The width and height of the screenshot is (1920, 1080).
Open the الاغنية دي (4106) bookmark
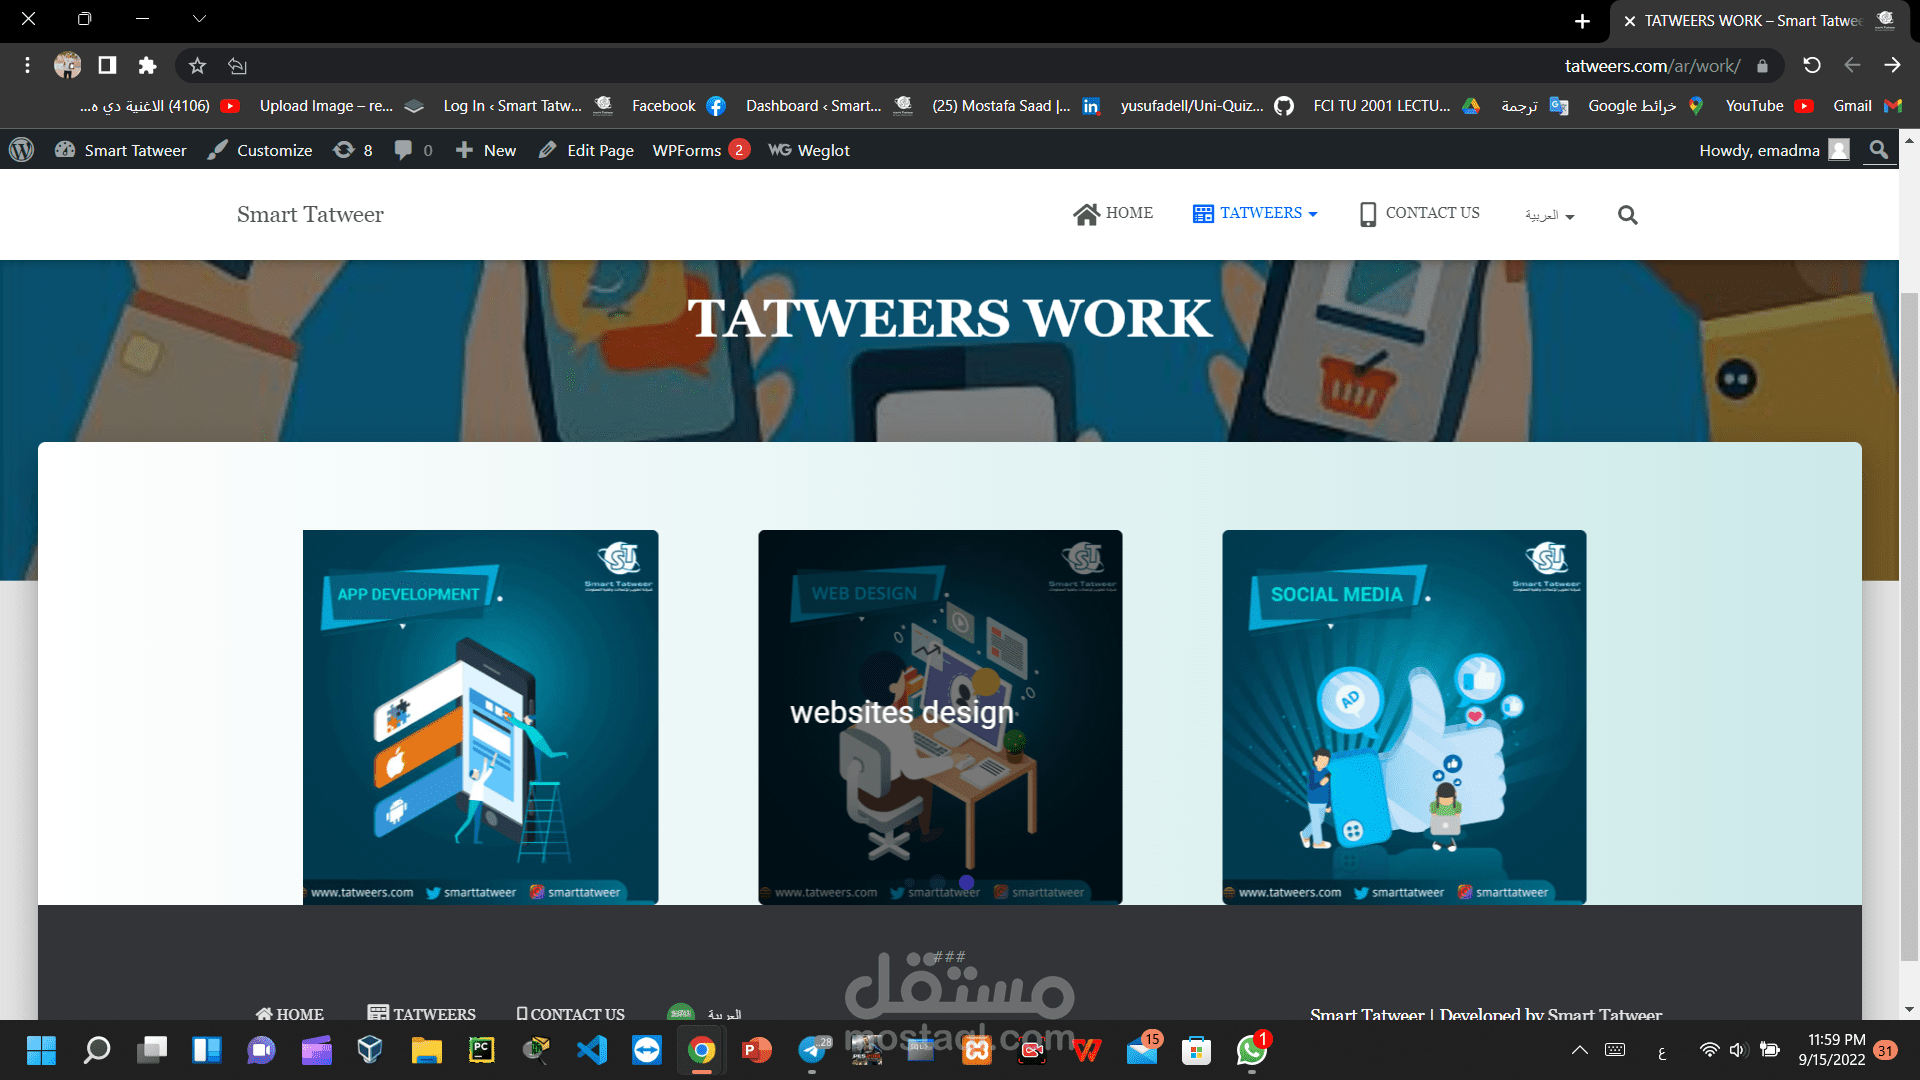point(159,106)
